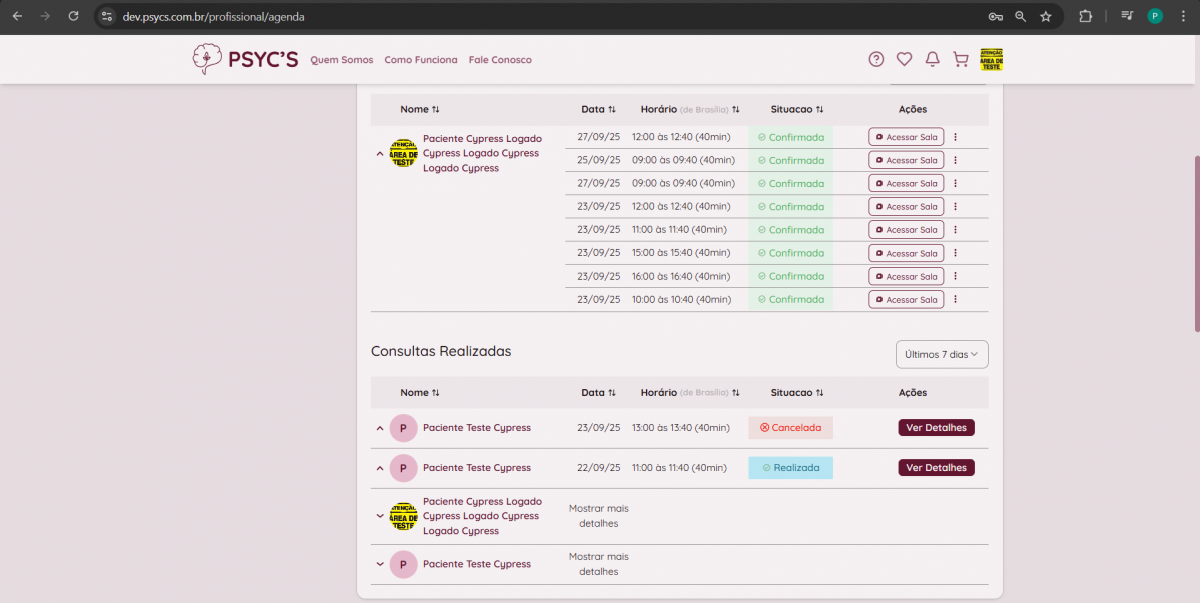1200x603 pixels.
Task: Click Acessar Sala for 27/09/25 12:00 appointment
Action: (906, 137)
